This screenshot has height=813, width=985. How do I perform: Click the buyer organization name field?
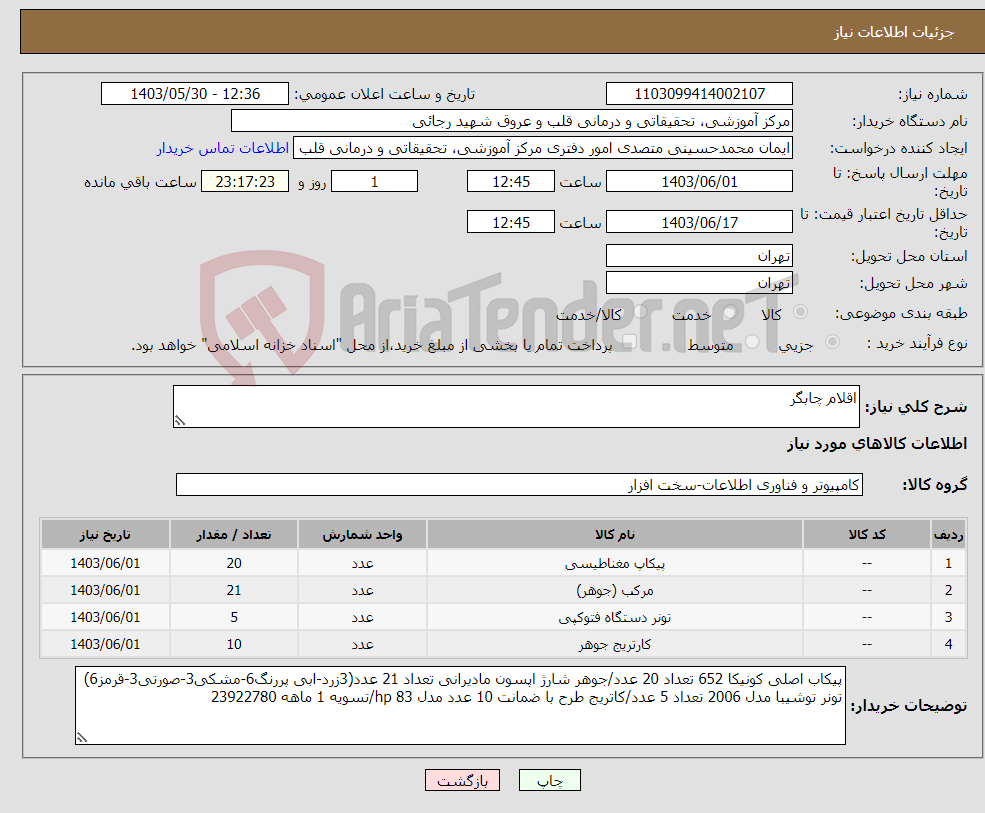(511, 121)
